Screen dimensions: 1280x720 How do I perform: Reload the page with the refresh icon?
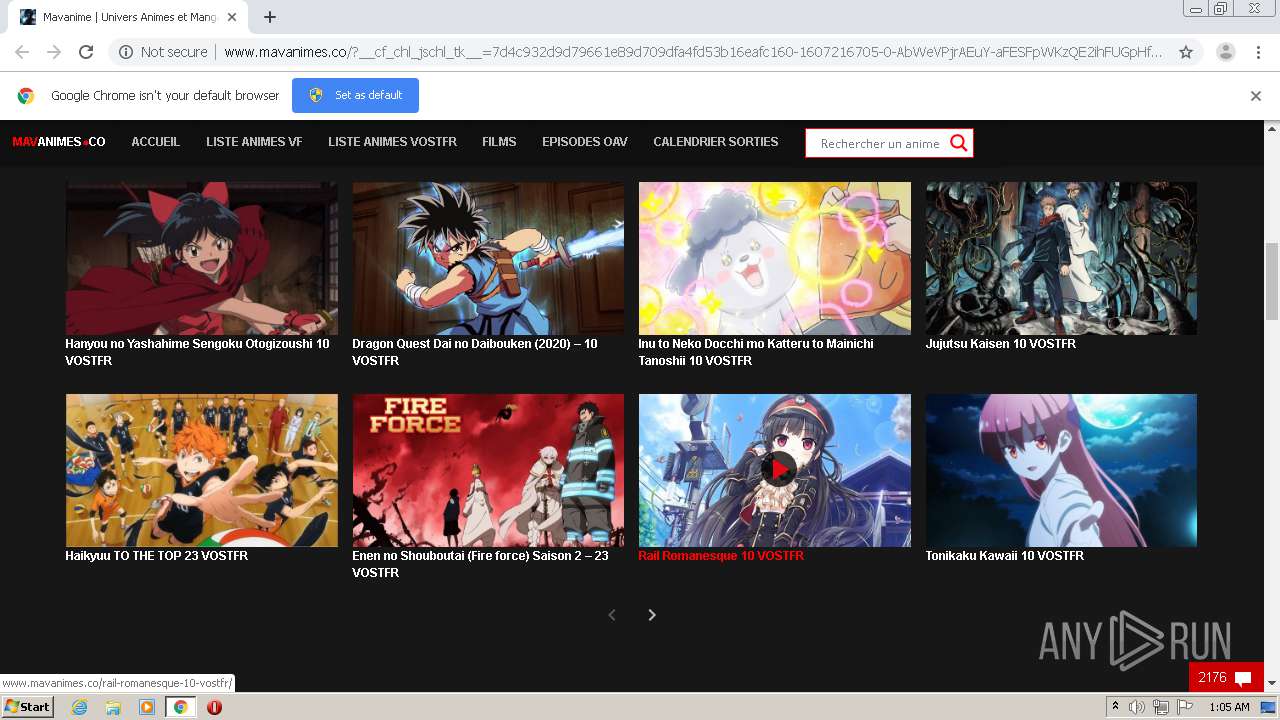point(86,52)
